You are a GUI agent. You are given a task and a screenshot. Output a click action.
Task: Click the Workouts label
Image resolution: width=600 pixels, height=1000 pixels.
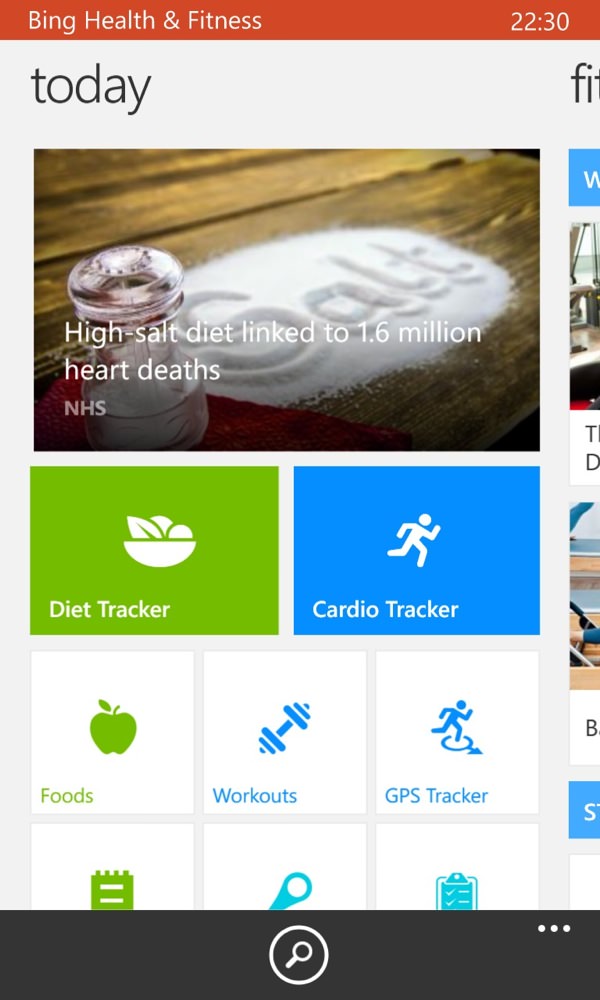[254, 795]
